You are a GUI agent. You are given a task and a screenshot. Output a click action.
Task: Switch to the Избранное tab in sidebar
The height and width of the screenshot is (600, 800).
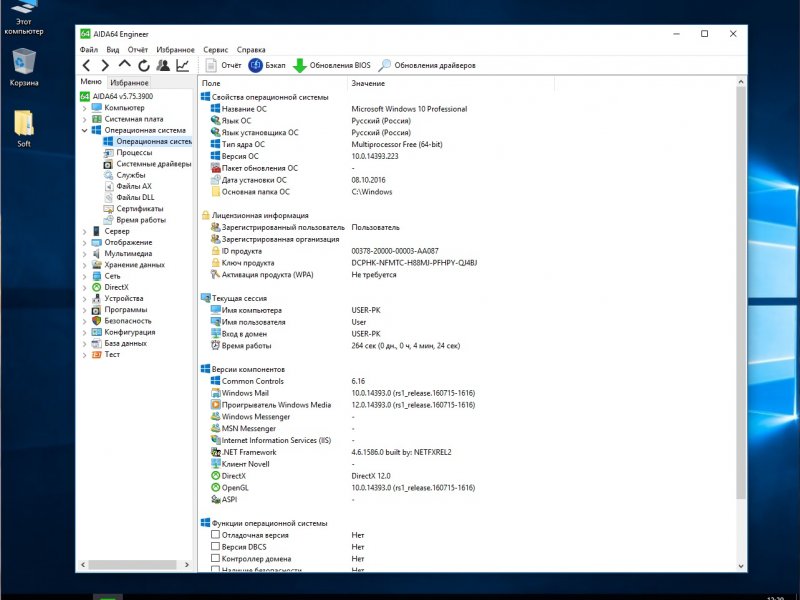pos(130,82)
